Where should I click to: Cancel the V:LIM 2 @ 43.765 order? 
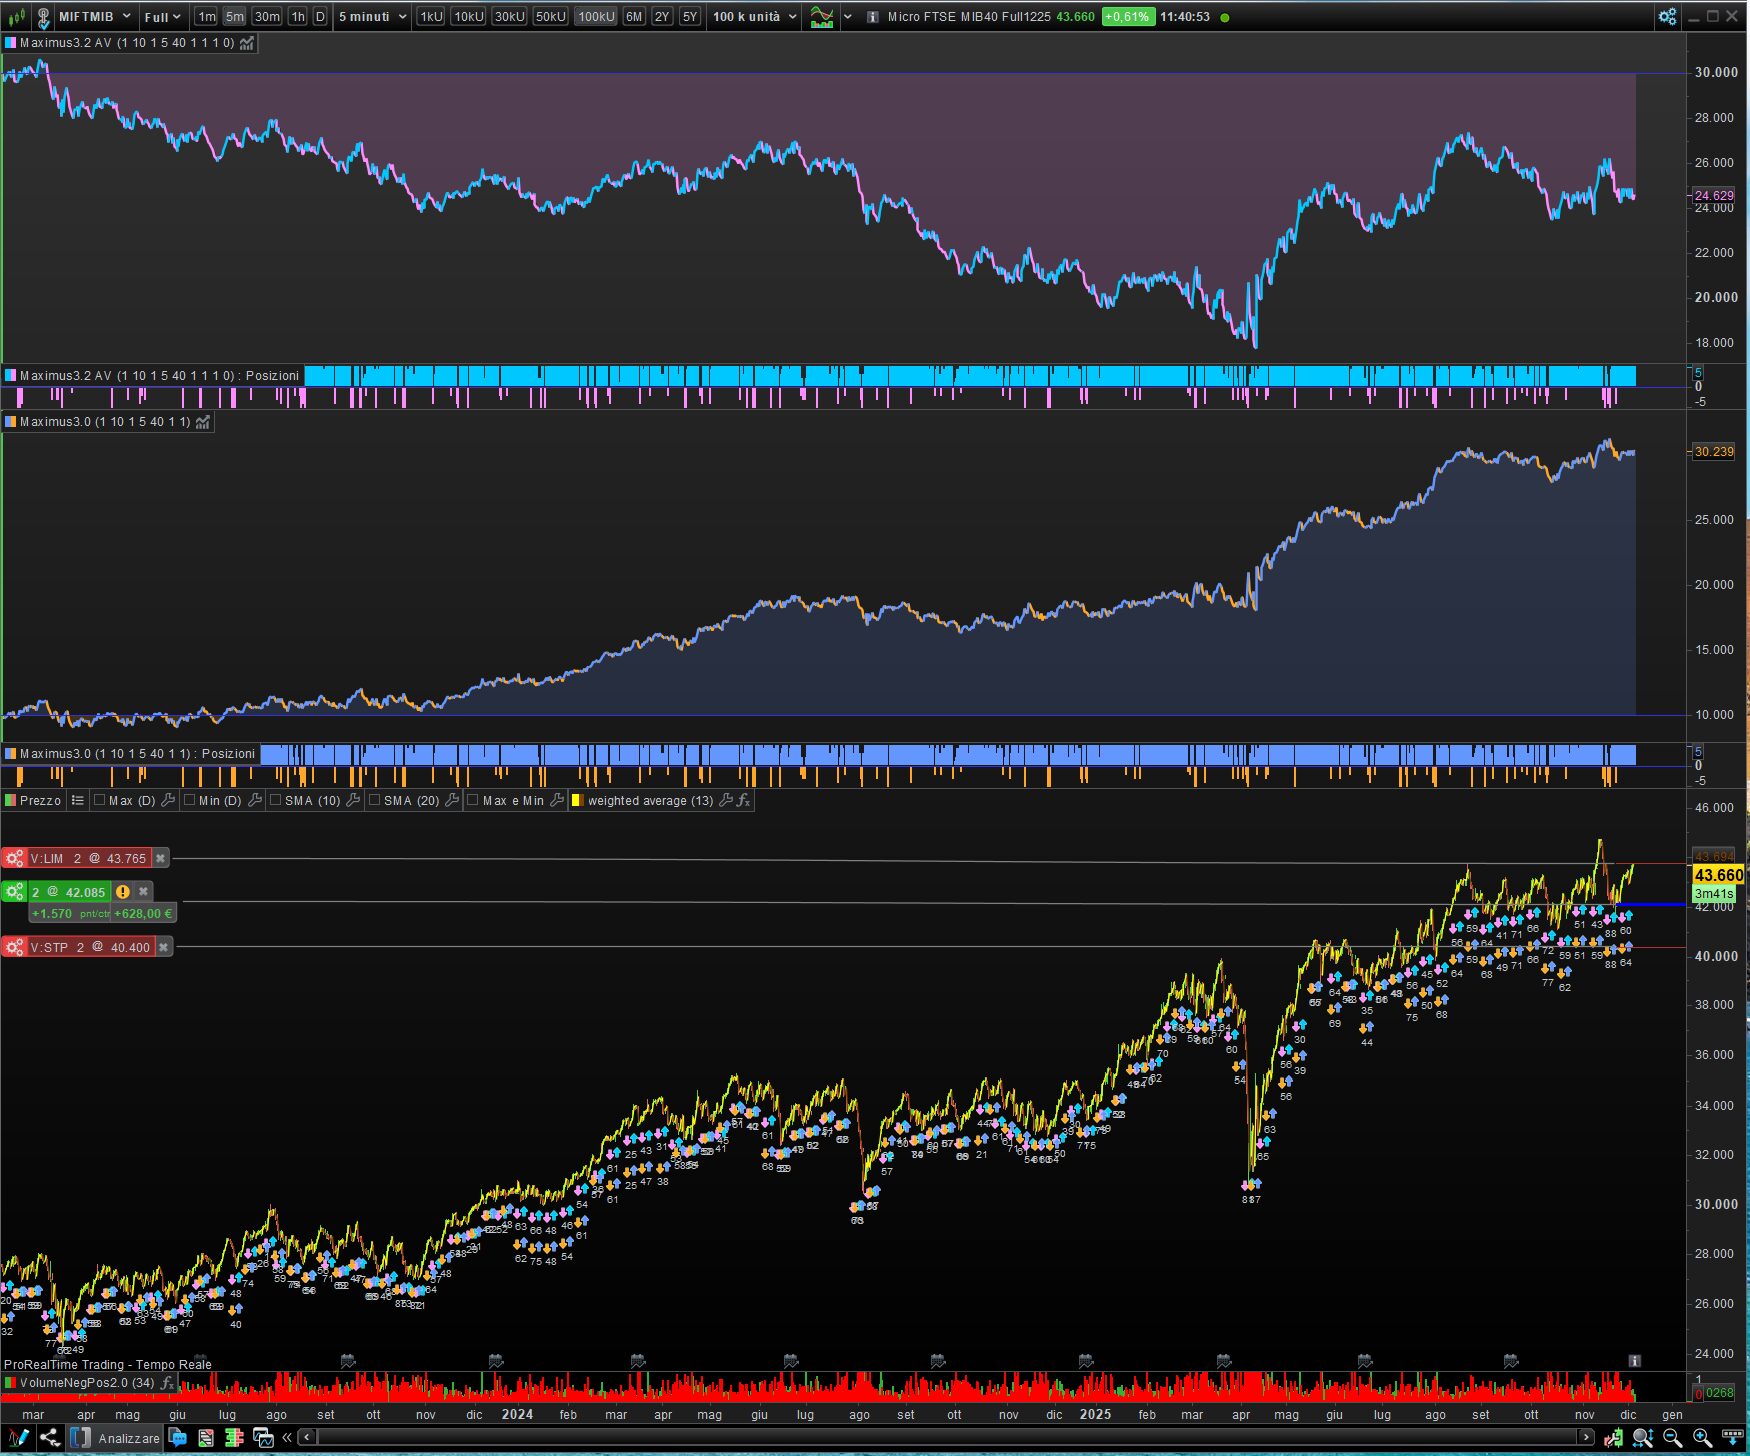coord(160,858)
